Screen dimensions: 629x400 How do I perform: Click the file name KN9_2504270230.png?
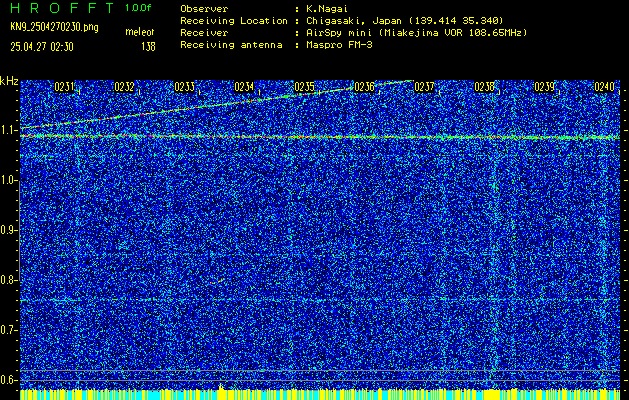click(54, 27)
